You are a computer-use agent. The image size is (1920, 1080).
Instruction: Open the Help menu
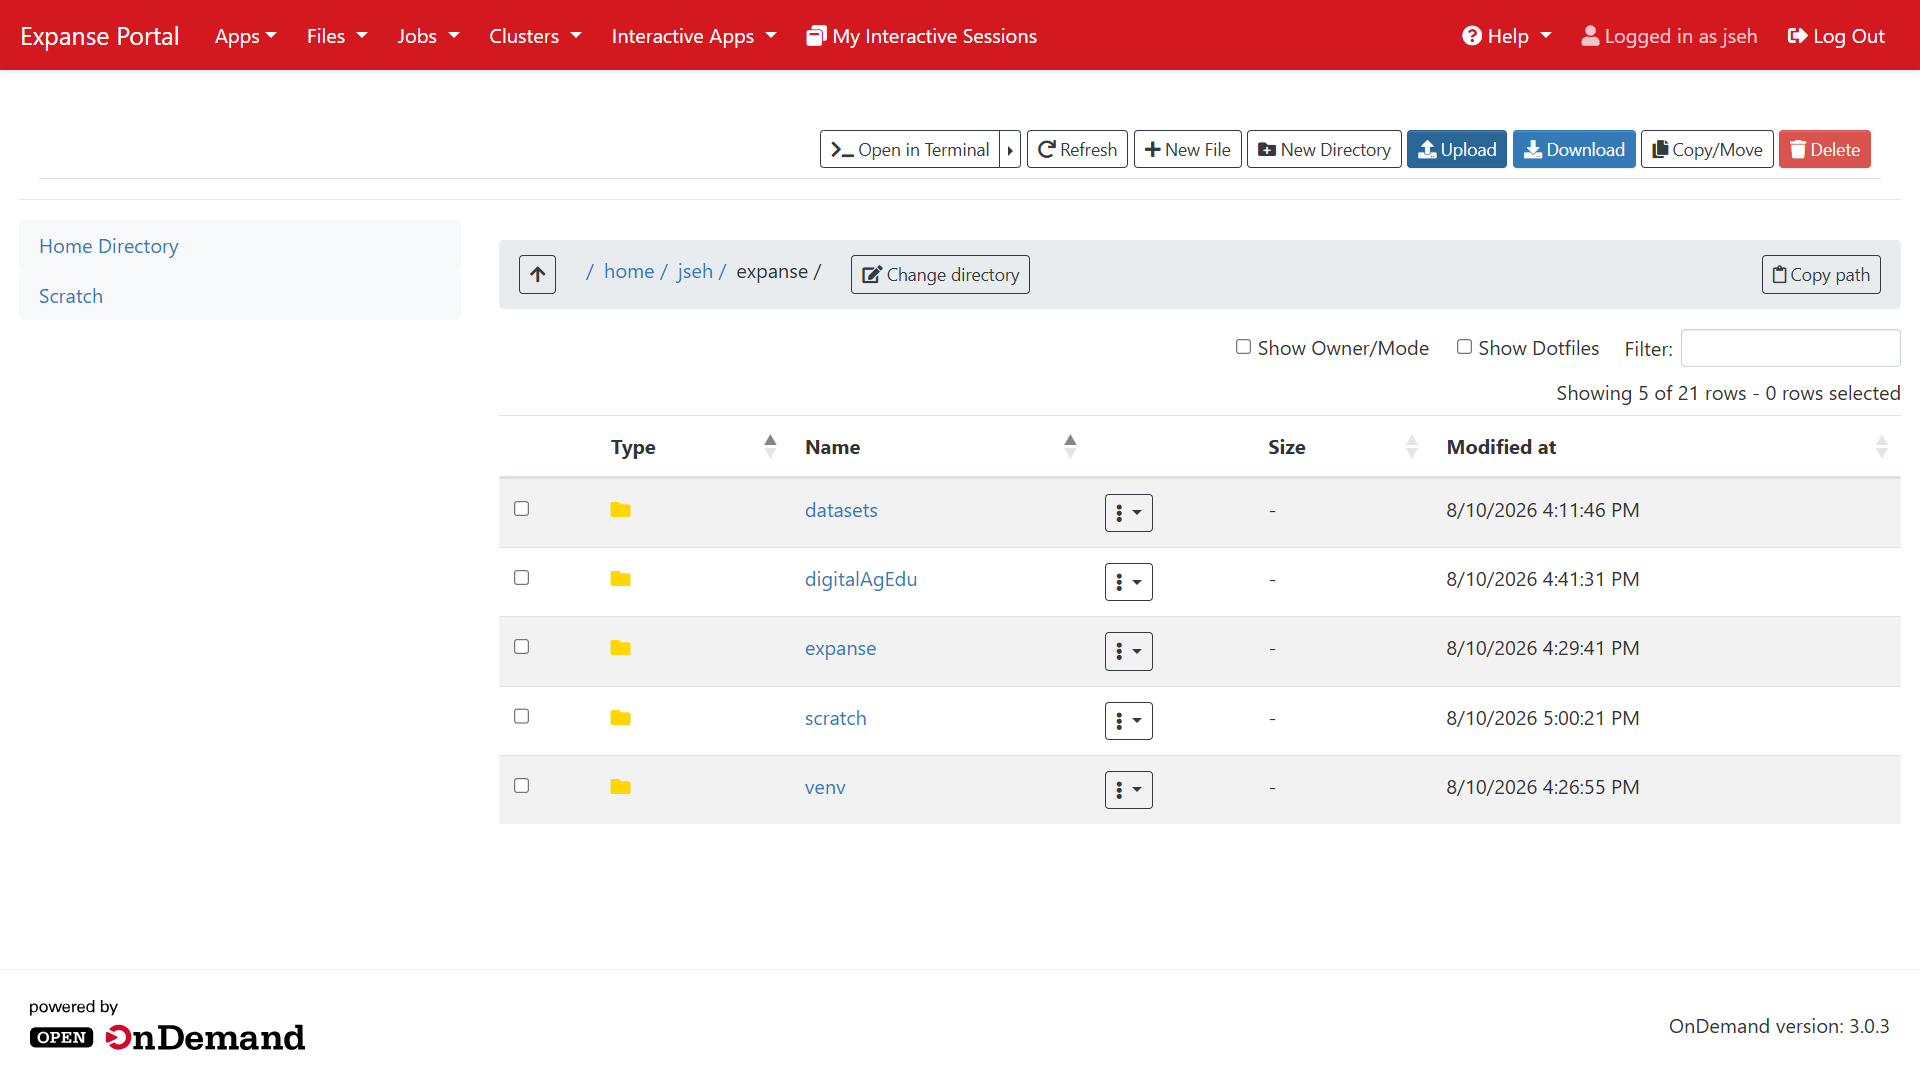pyautogui.click(x=1507, y=36)
